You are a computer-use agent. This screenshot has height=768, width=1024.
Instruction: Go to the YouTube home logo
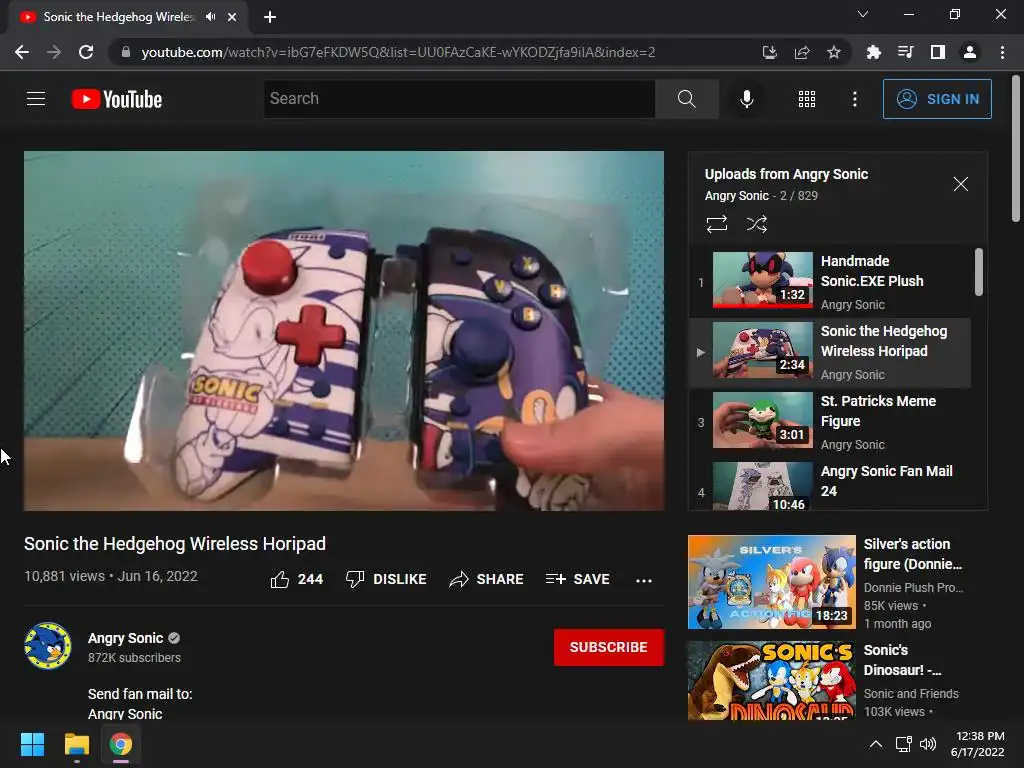click(x=117, y=99)
